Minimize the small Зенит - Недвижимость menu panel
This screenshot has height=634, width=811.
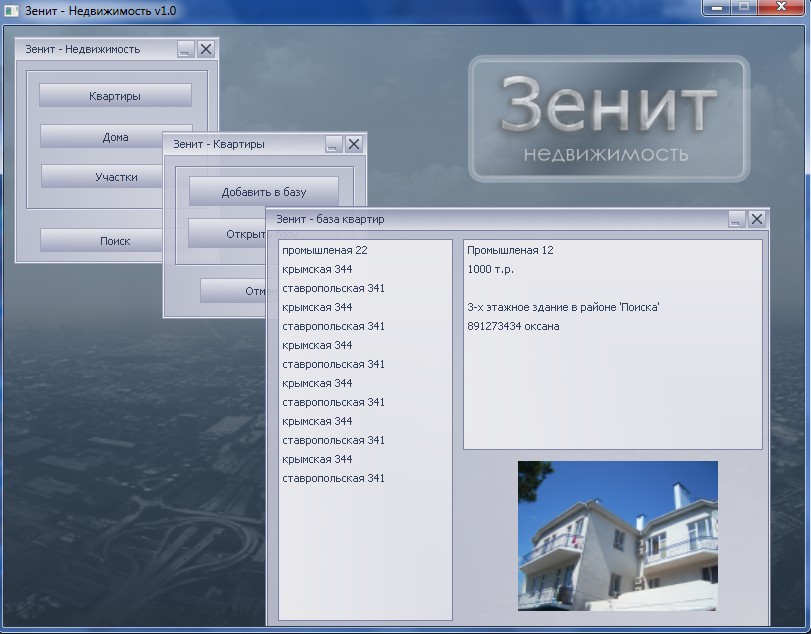[186, 49]
